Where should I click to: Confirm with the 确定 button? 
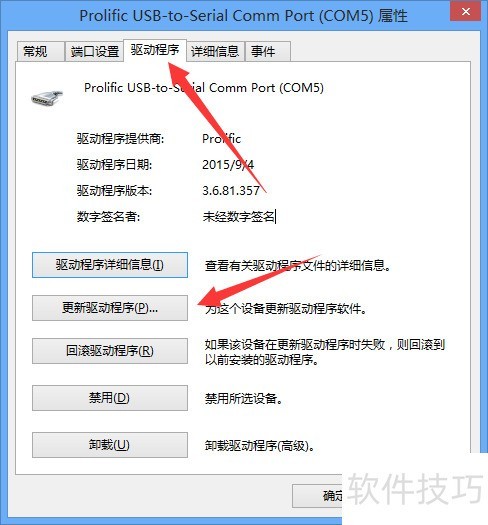point(318,496)
